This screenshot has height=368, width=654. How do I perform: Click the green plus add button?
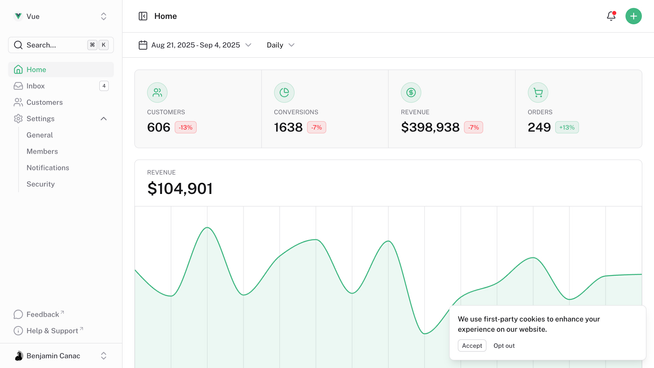tap(634, 16)
